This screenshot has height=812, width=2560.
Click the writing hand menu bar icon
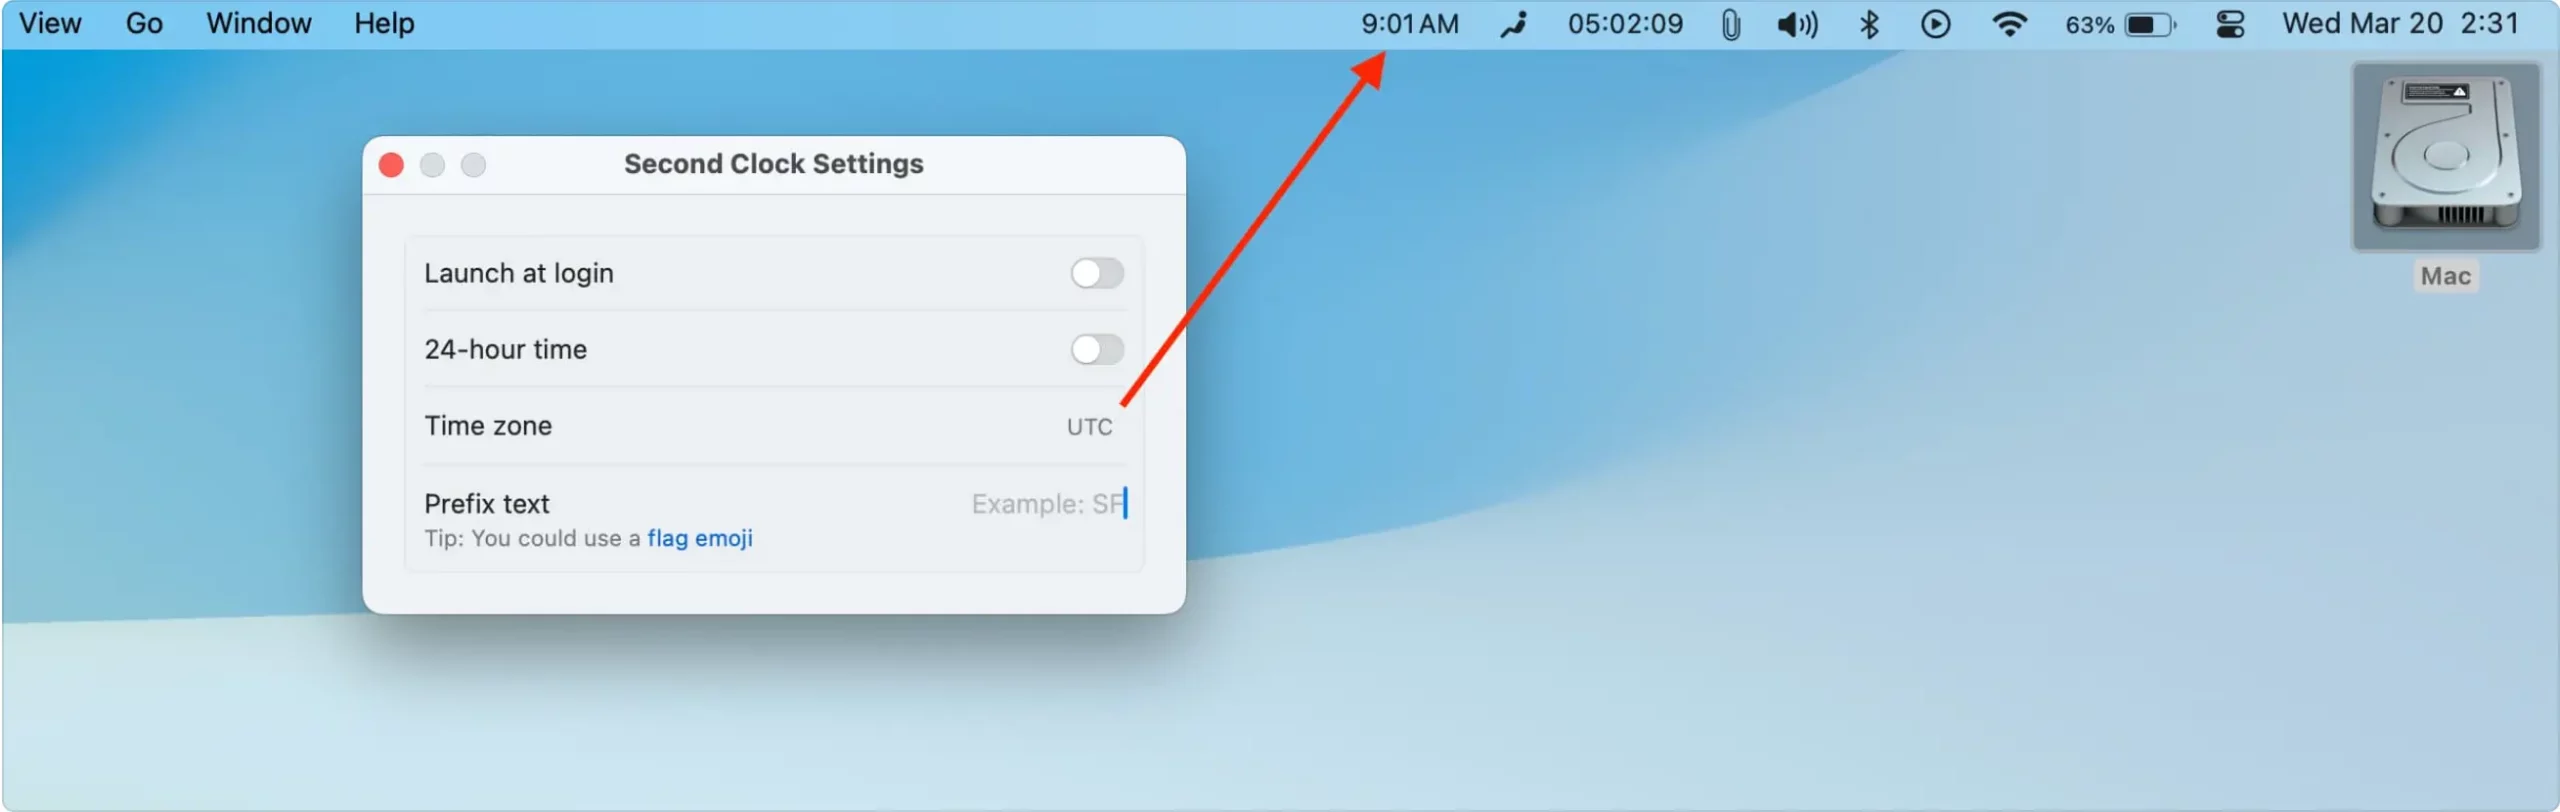pos(1514,24)
